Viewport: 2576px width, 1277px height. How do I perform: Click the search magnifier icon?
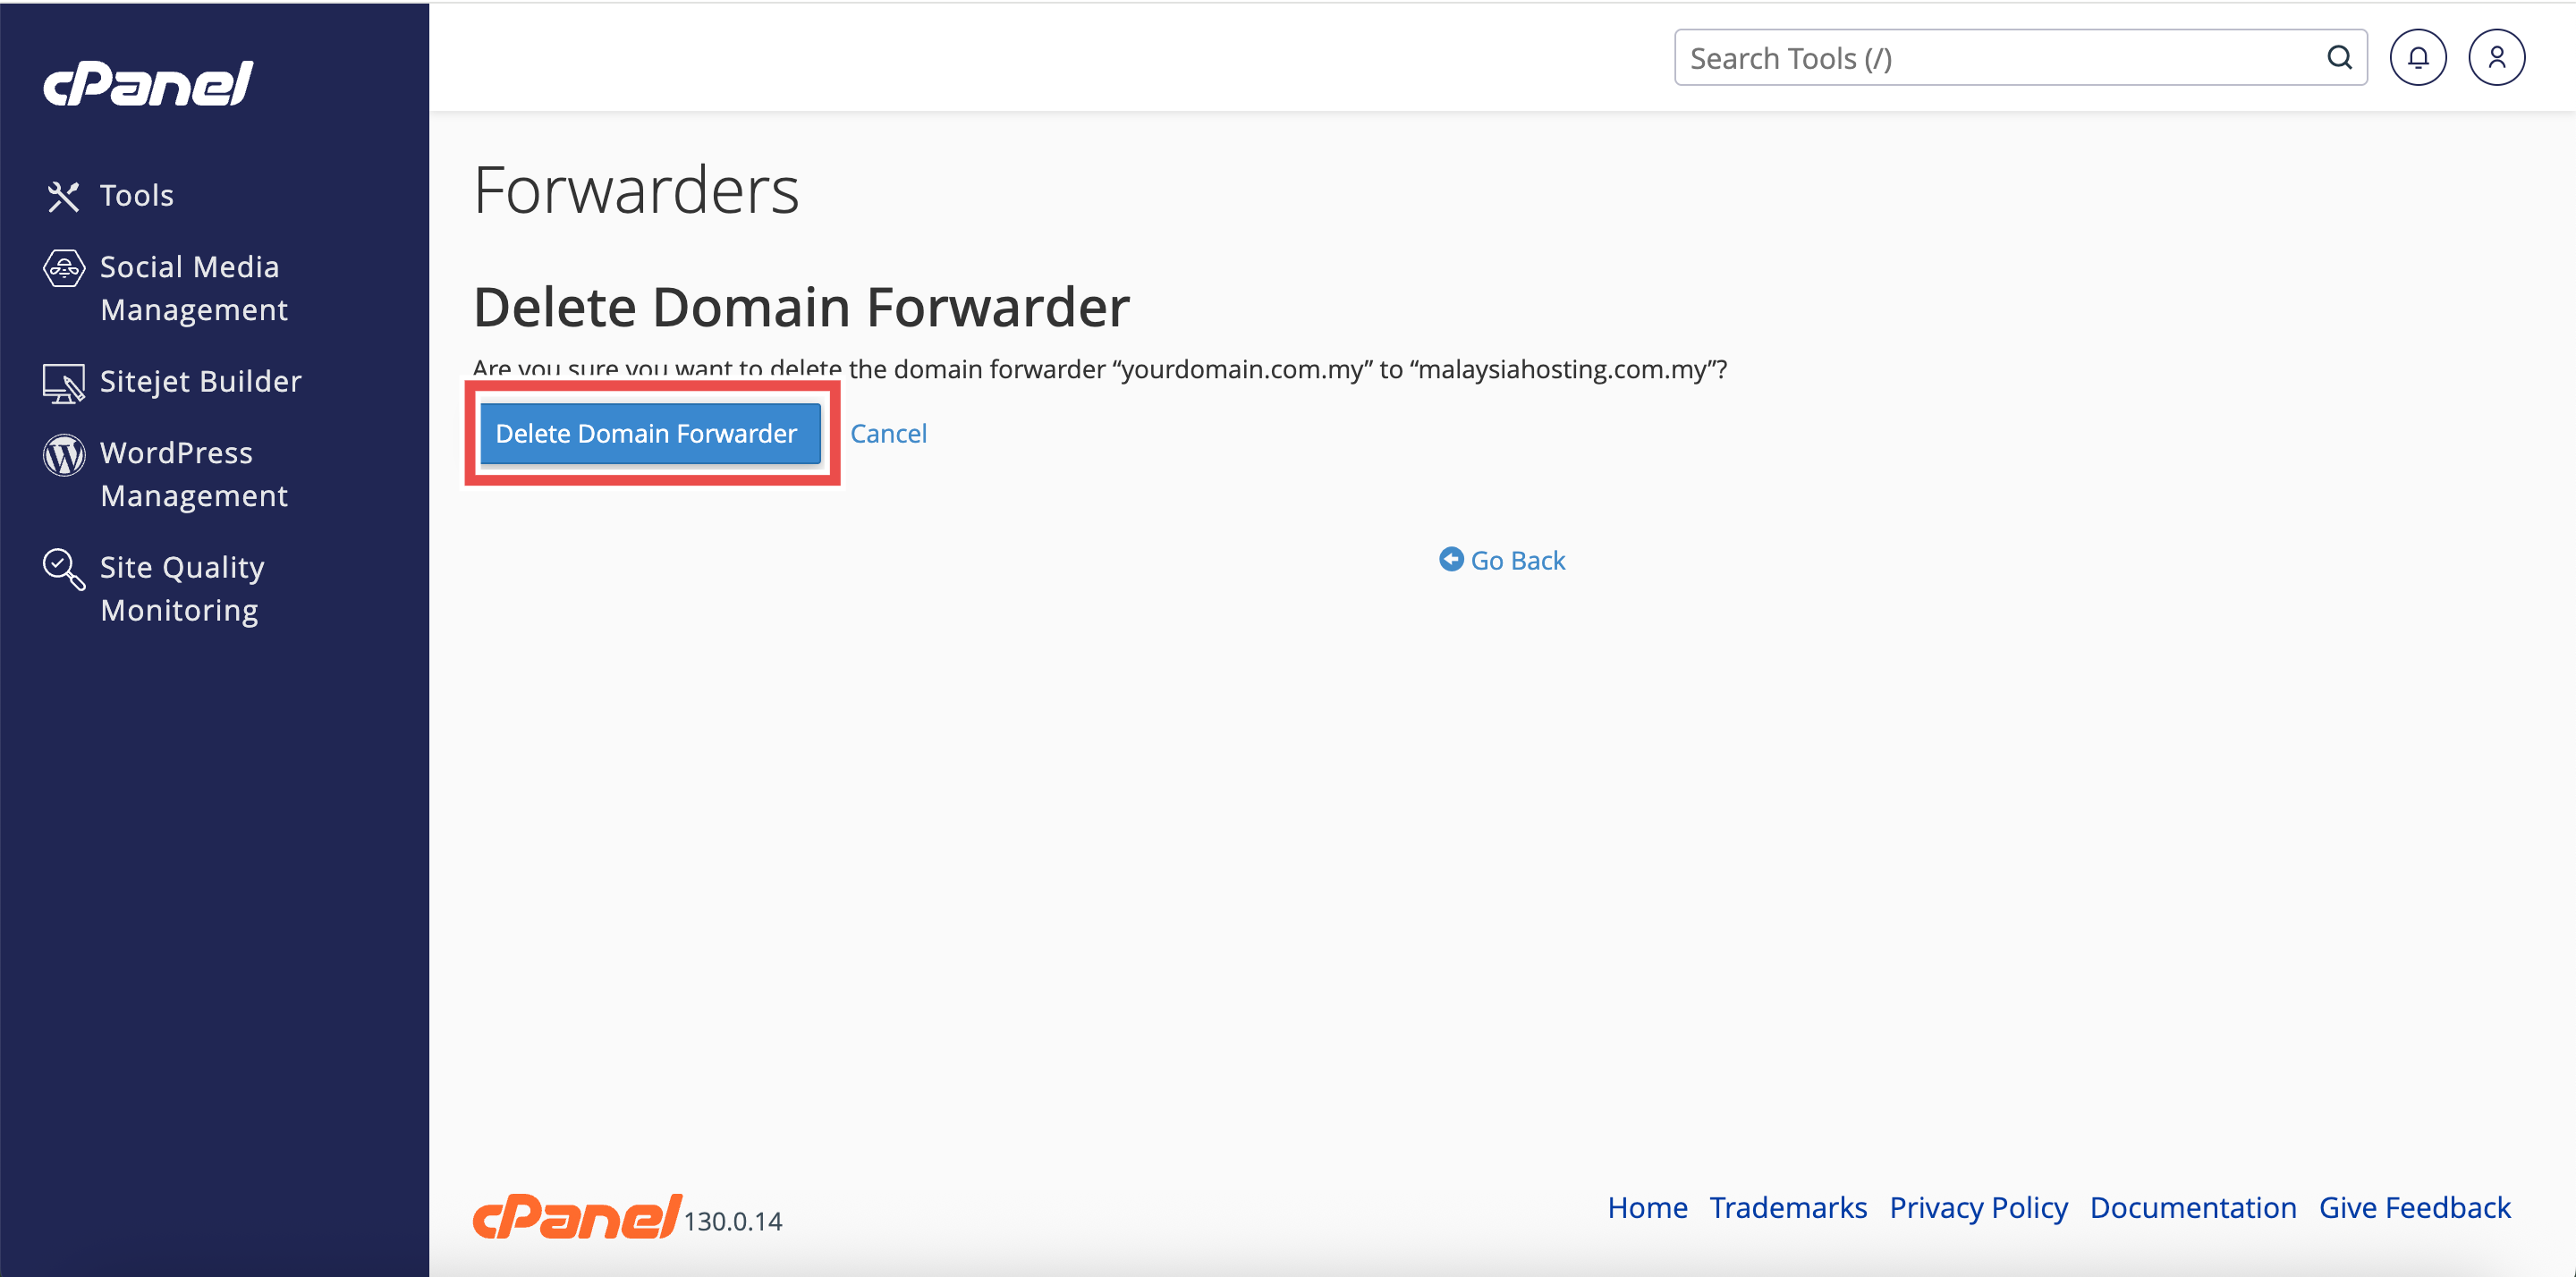pyautogui.click(x=2338, y=58)
